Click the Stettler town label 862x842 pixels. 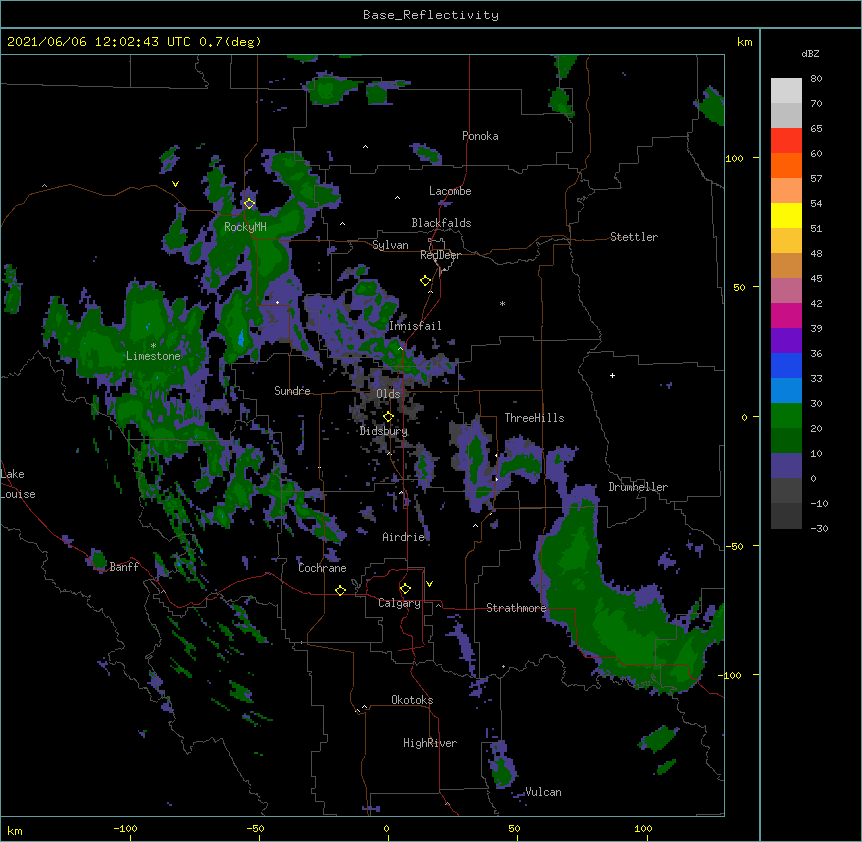(634, 237)
